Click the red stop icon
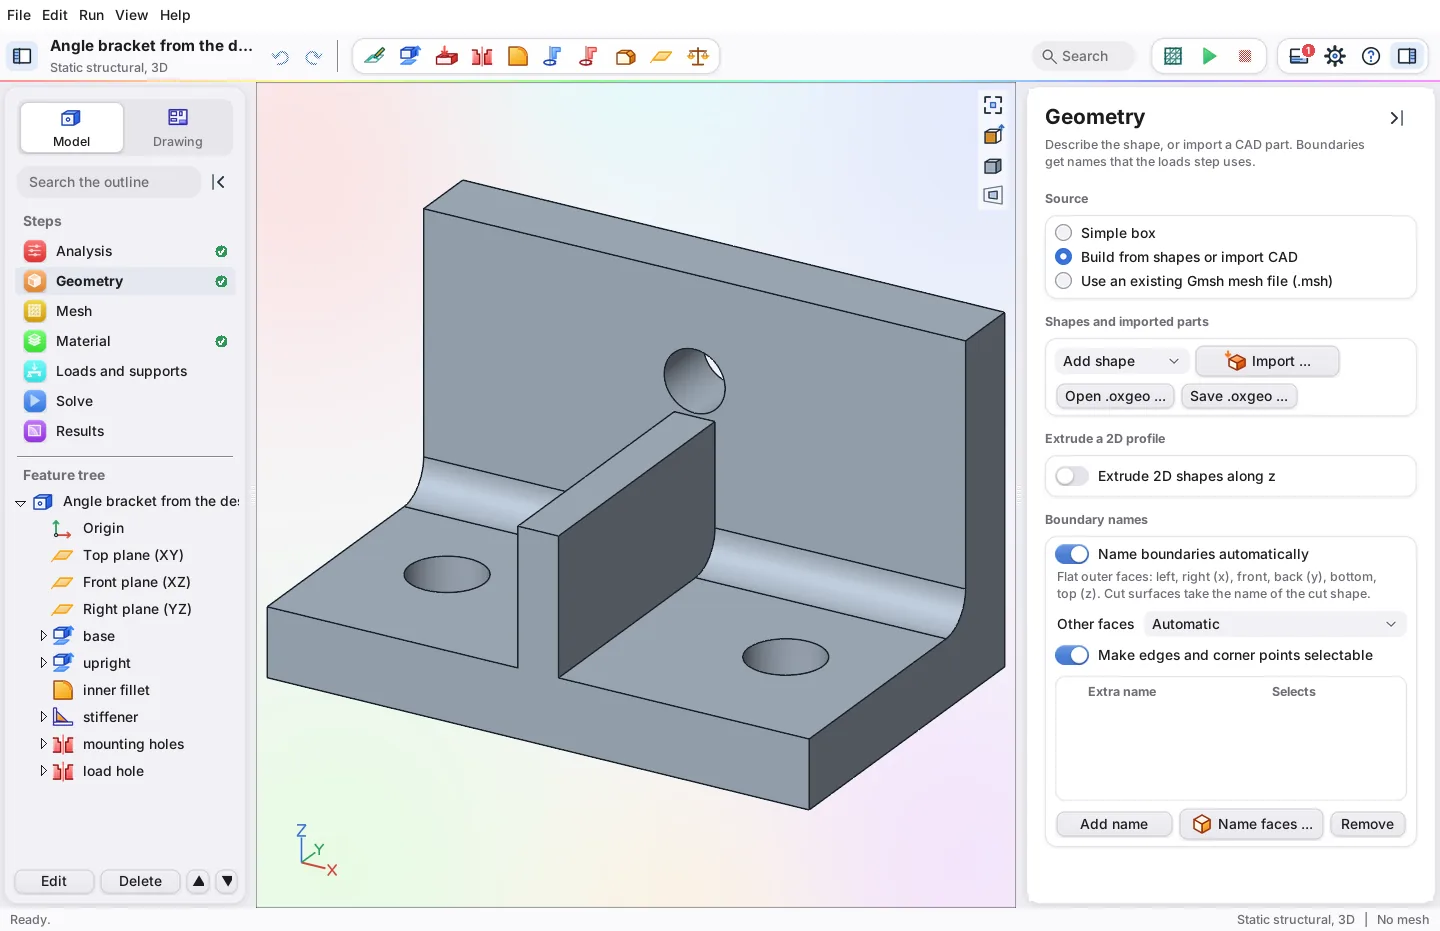Image resolution: width=1440 pixels, height=931 pixels. 1245,56
